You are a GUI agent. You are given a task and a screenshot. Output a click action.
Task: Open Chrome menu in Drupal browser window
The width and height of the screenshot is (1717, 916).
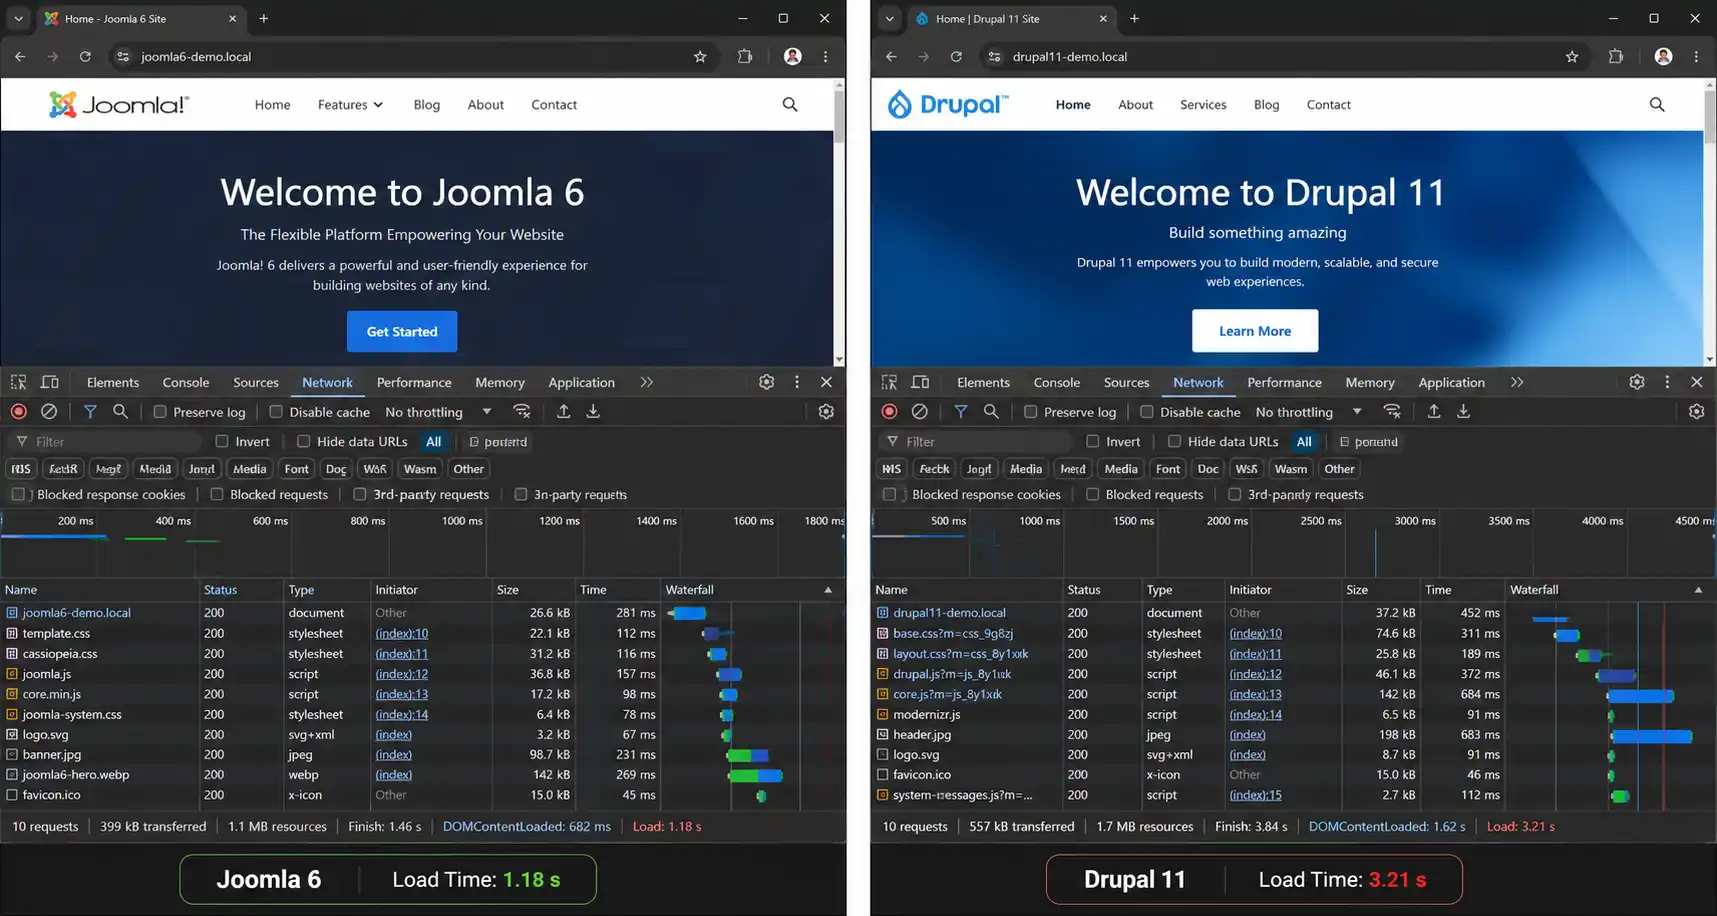(1696, 57)
